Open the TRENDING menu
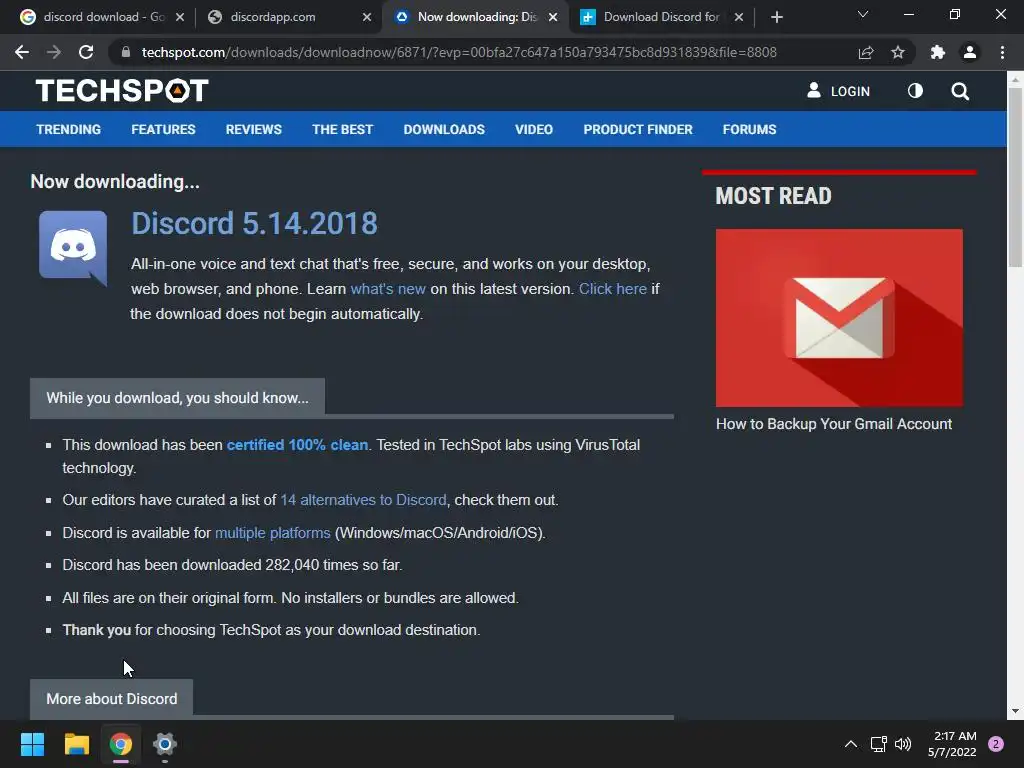The image size is (1024, 768). [x=69, y=129]
